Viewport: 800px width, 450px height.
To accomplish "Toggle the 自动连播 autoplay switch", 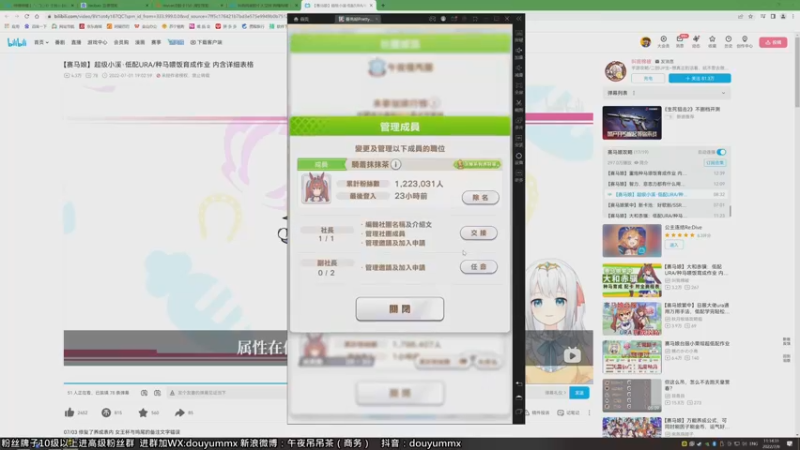I will (x=721, y=152).
